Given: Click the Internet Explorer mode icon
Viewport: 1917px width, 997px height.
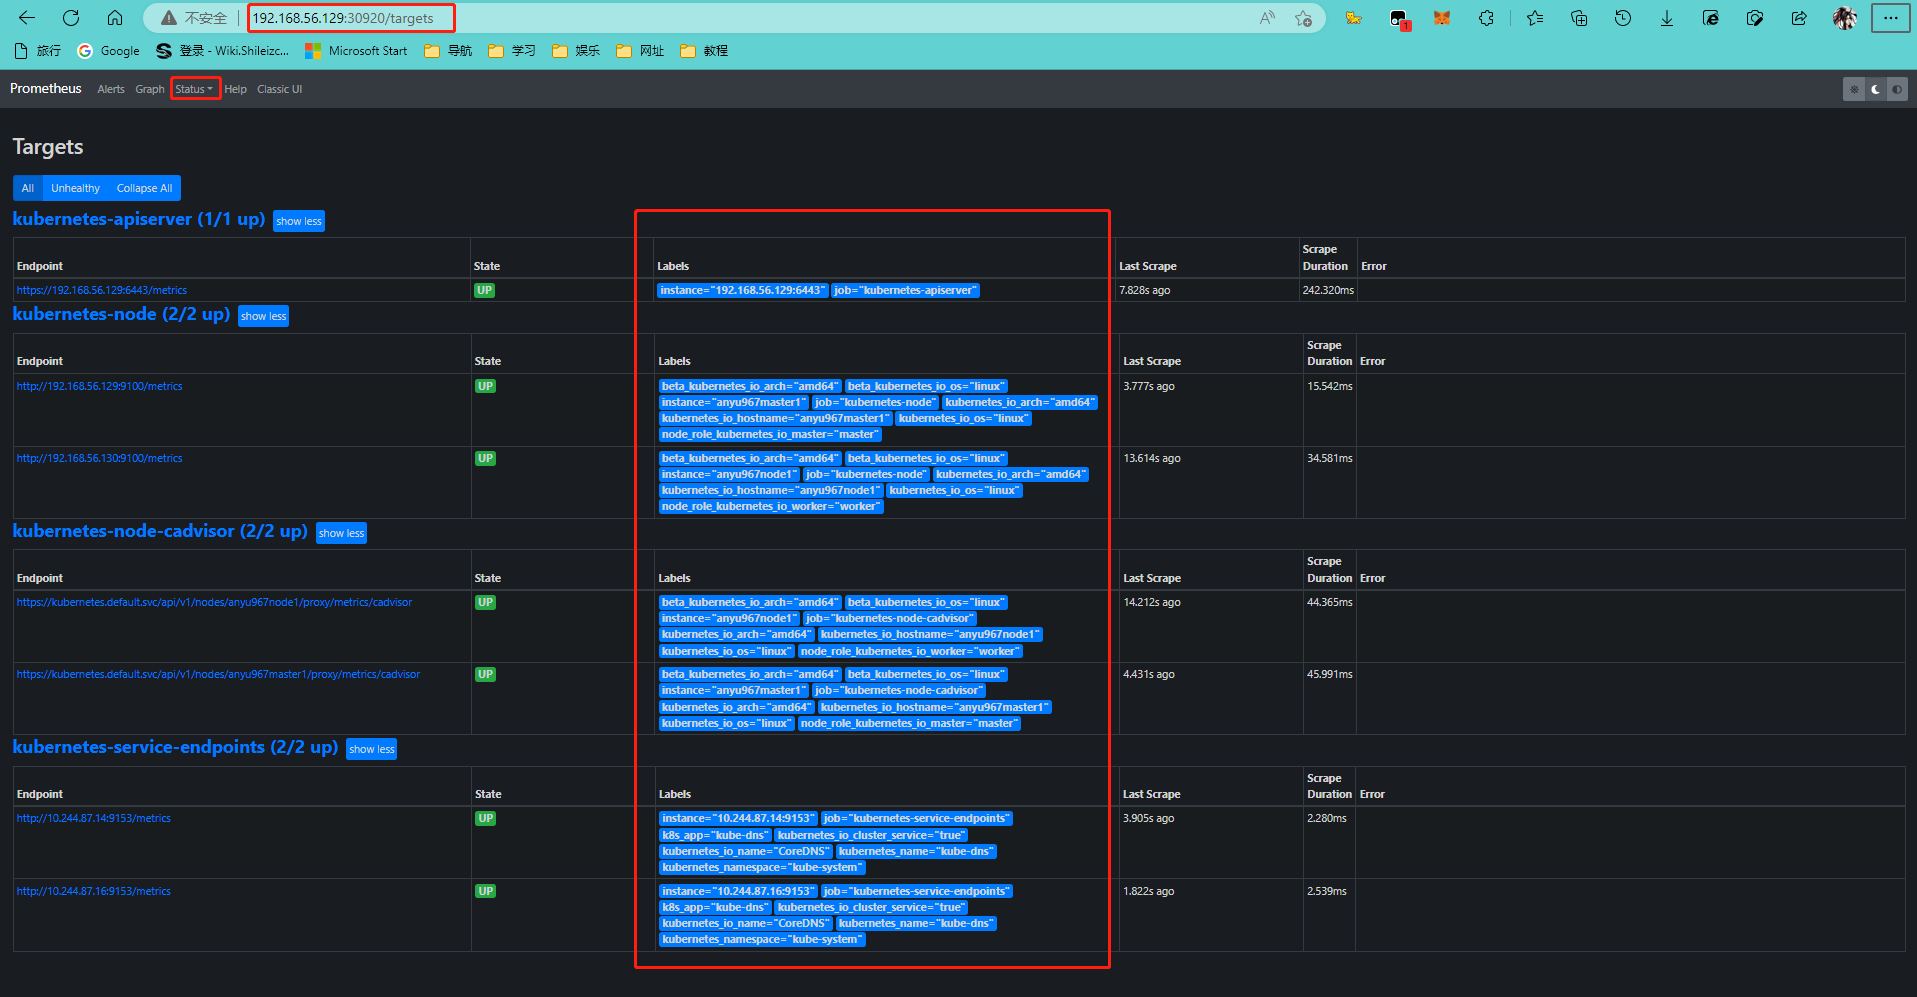Looking at the screenshot, I should click(x=1711, y=18).
